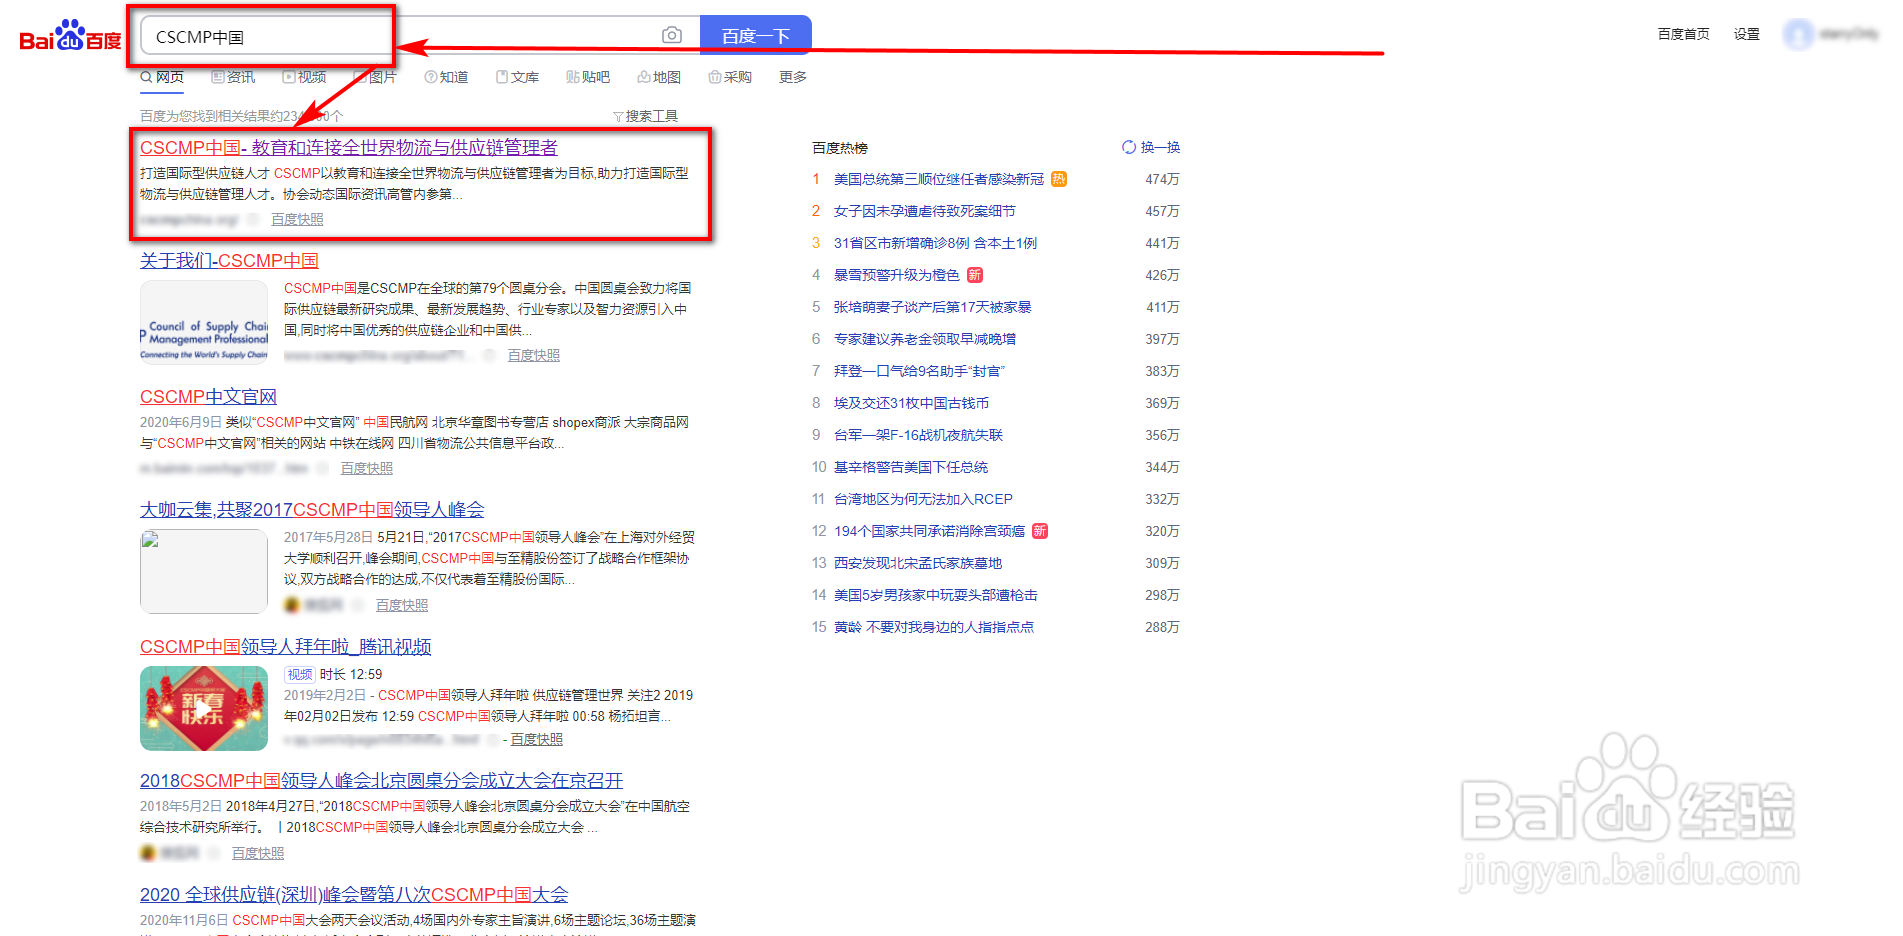Open hot item 张培萌妻子谈产后第17天被家暴
Image resolution: width=1903 pixels, height=936 pixels.
[x=933, y=307]
